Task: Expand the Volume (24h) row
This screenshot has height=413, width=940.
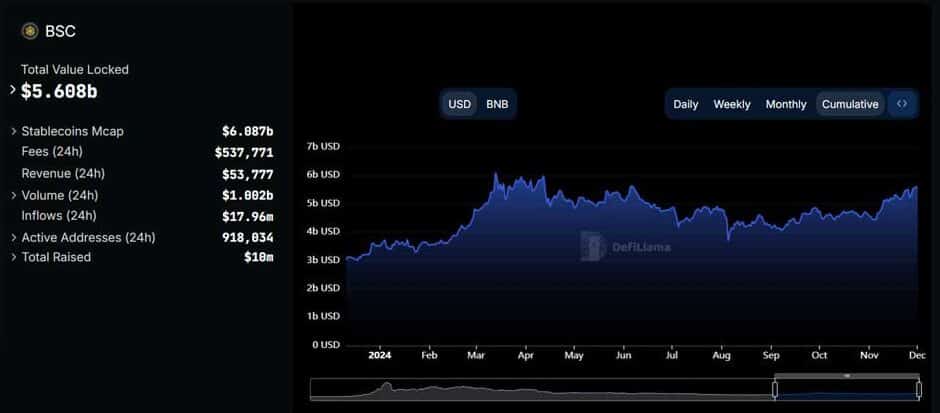Action: tap(14, 195)
